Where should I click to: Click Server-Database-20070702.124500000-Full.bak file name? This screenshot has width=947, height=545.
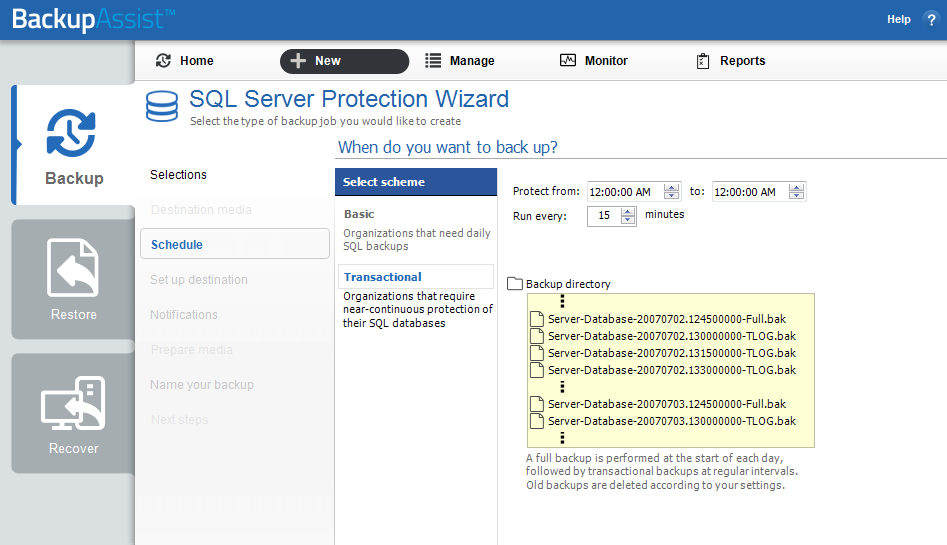coord(667,319)
